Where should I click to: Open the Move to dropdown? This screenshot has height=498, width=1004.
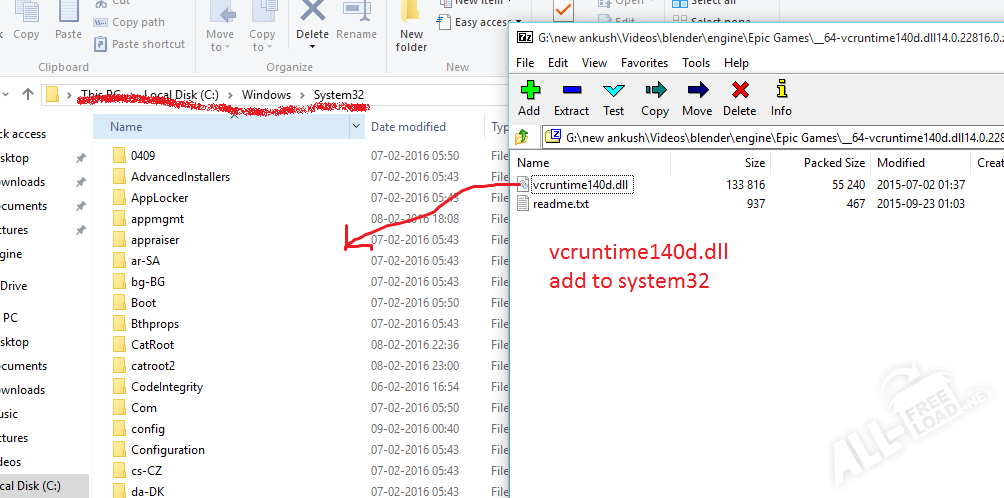point(220,41)
